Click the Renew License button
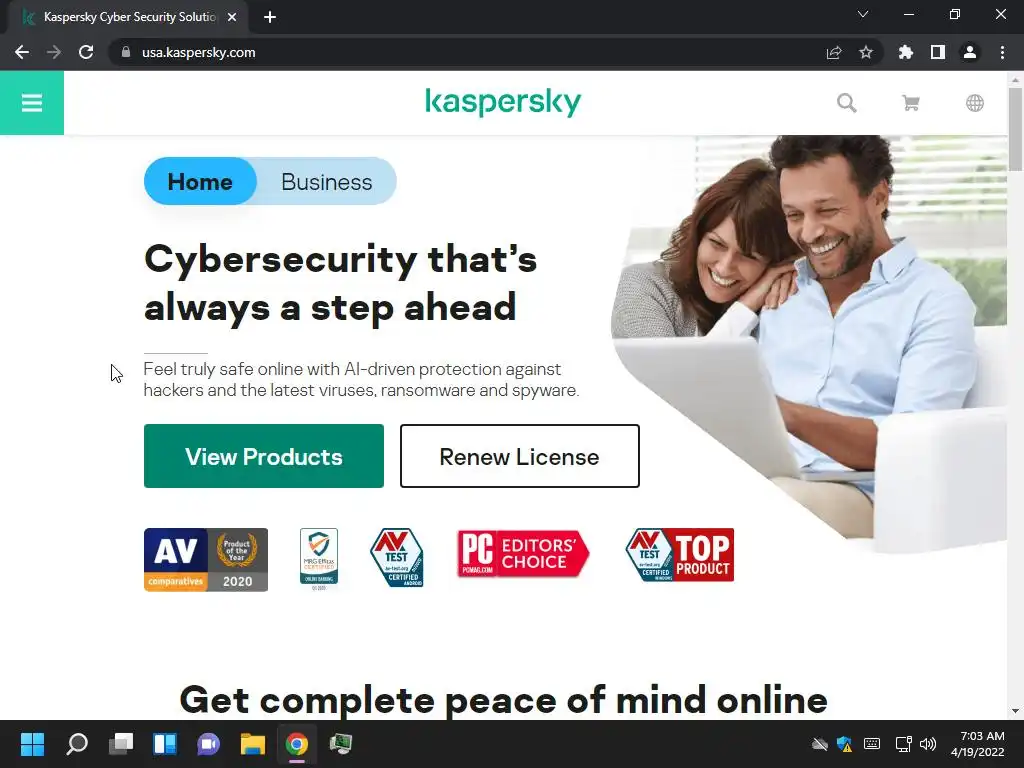Viewport: 1024px width, 768px height. click(x=520, y=456)
